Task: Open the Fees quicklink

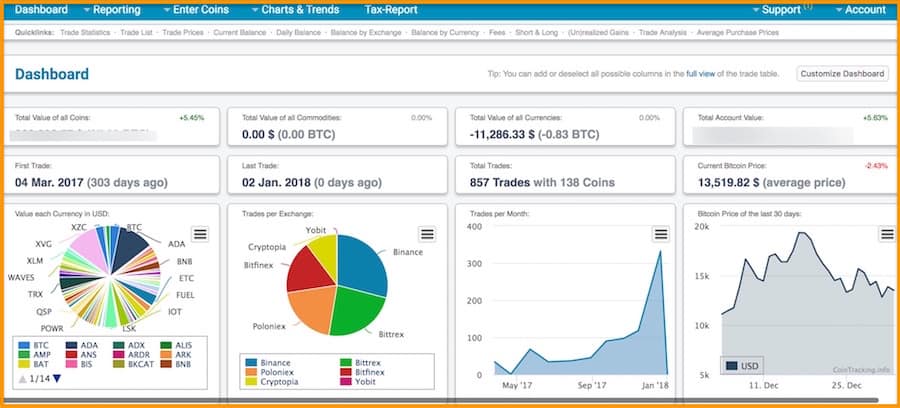Action: [x=497, y=33]
